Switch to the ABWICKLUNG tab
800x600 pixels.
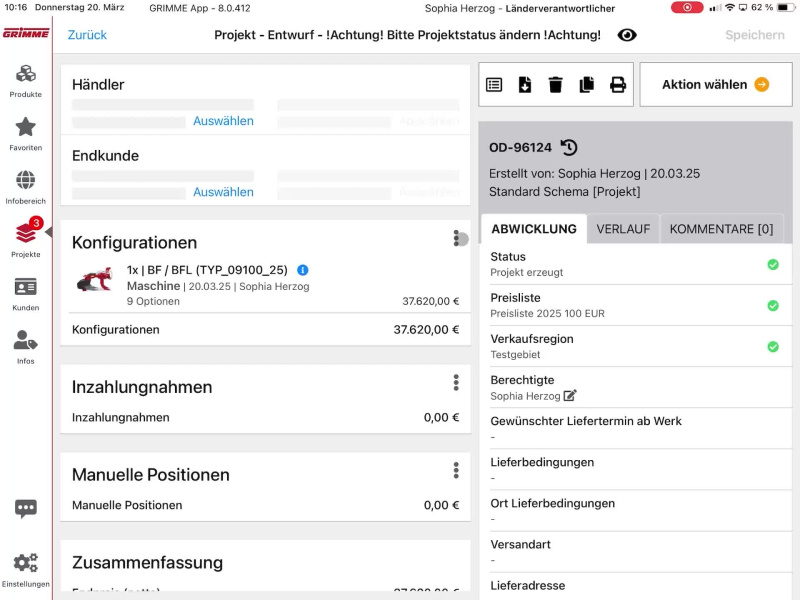tap(534, 229)
